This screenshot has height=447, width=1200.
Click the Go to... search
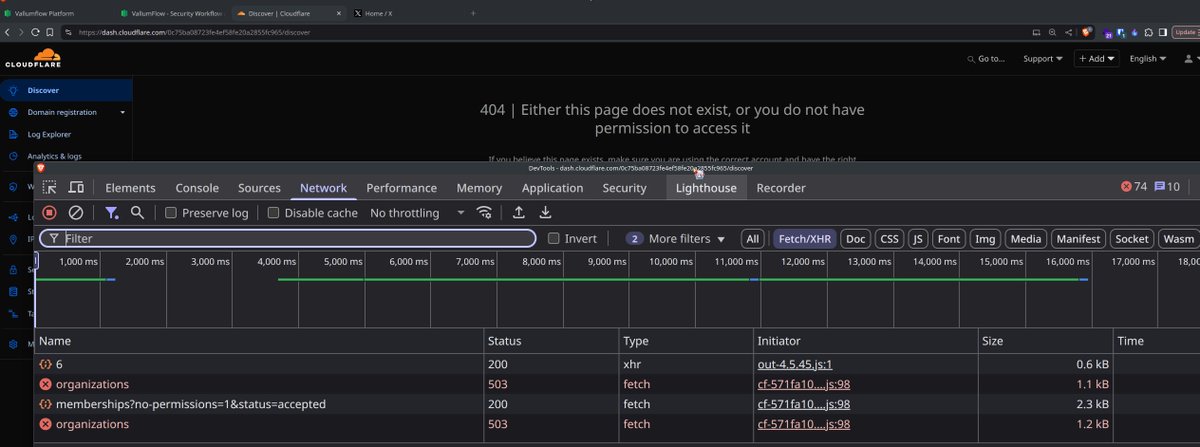(x=987, y=59)
